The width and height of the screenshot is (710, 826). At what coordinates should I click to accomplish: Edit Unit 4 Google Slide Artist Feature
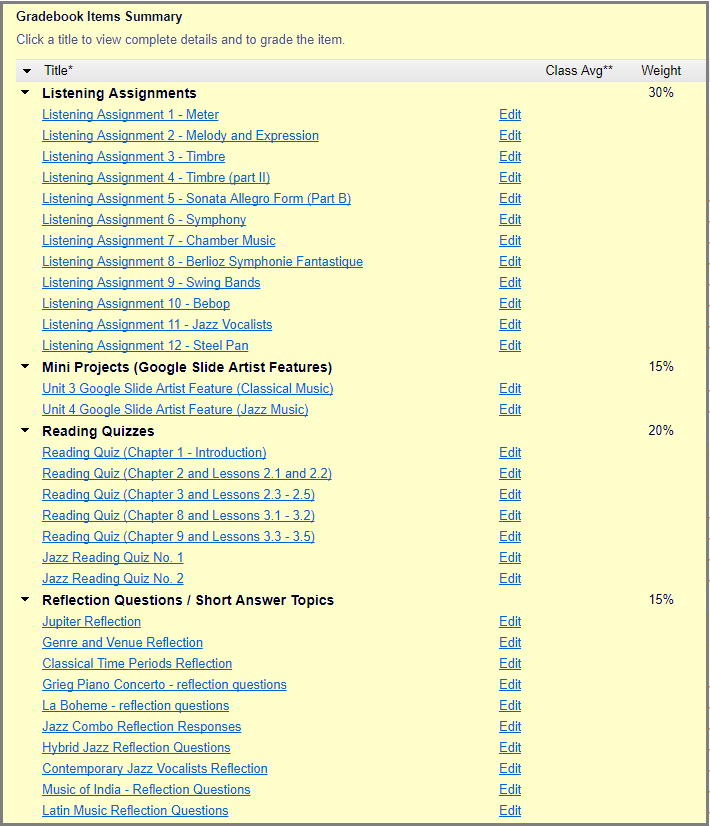pos(510,410)
